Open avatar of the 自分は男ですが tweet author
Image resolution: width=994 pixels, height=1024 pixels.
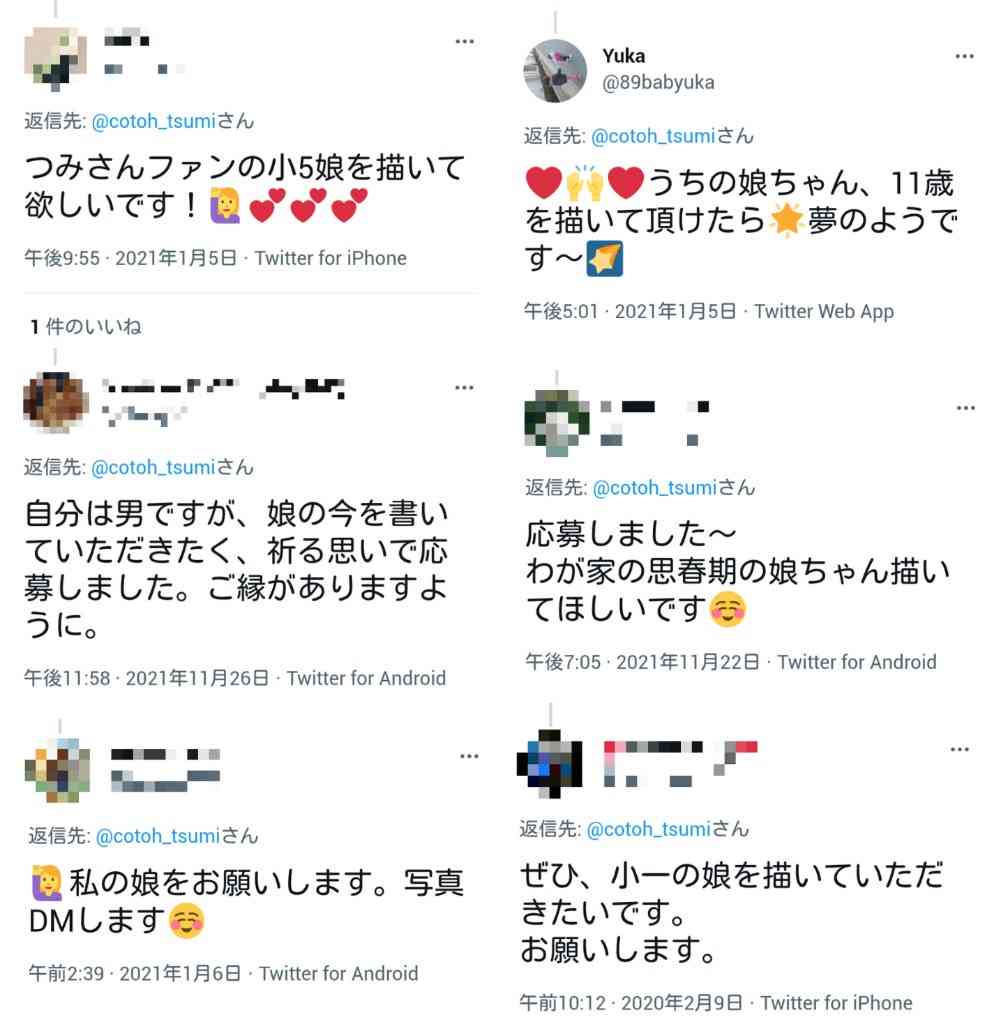coord(56,403)
